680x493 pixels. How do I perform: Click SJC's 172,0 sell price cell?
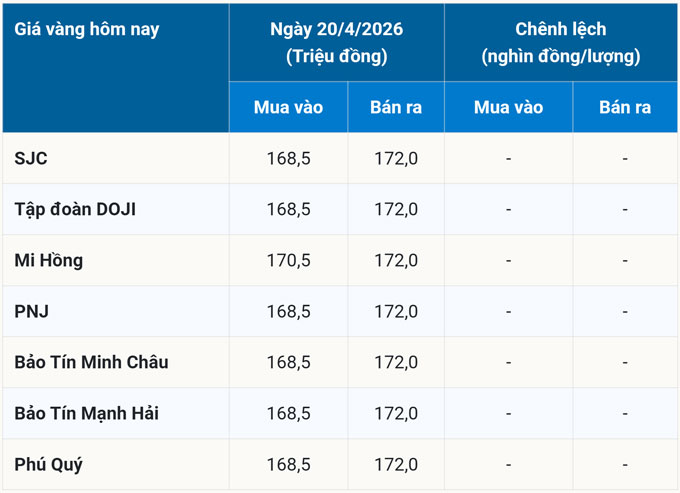396,158
